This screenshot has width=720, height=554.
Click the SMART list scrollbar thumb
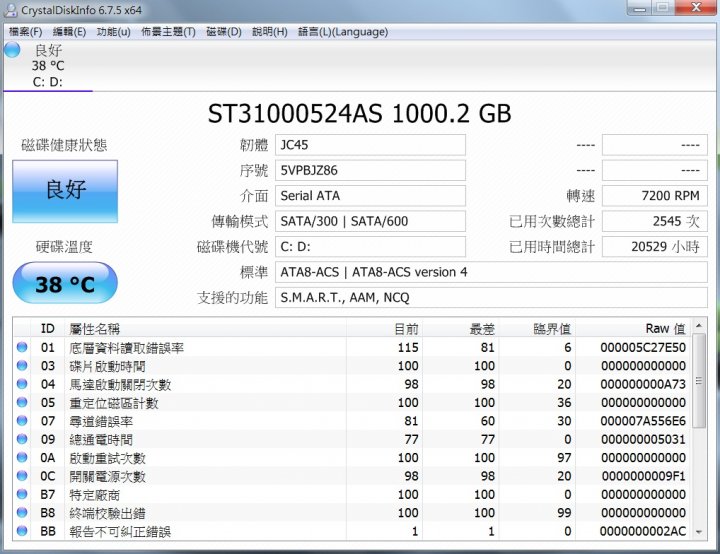pyautogui.click(x=699, y=380)
